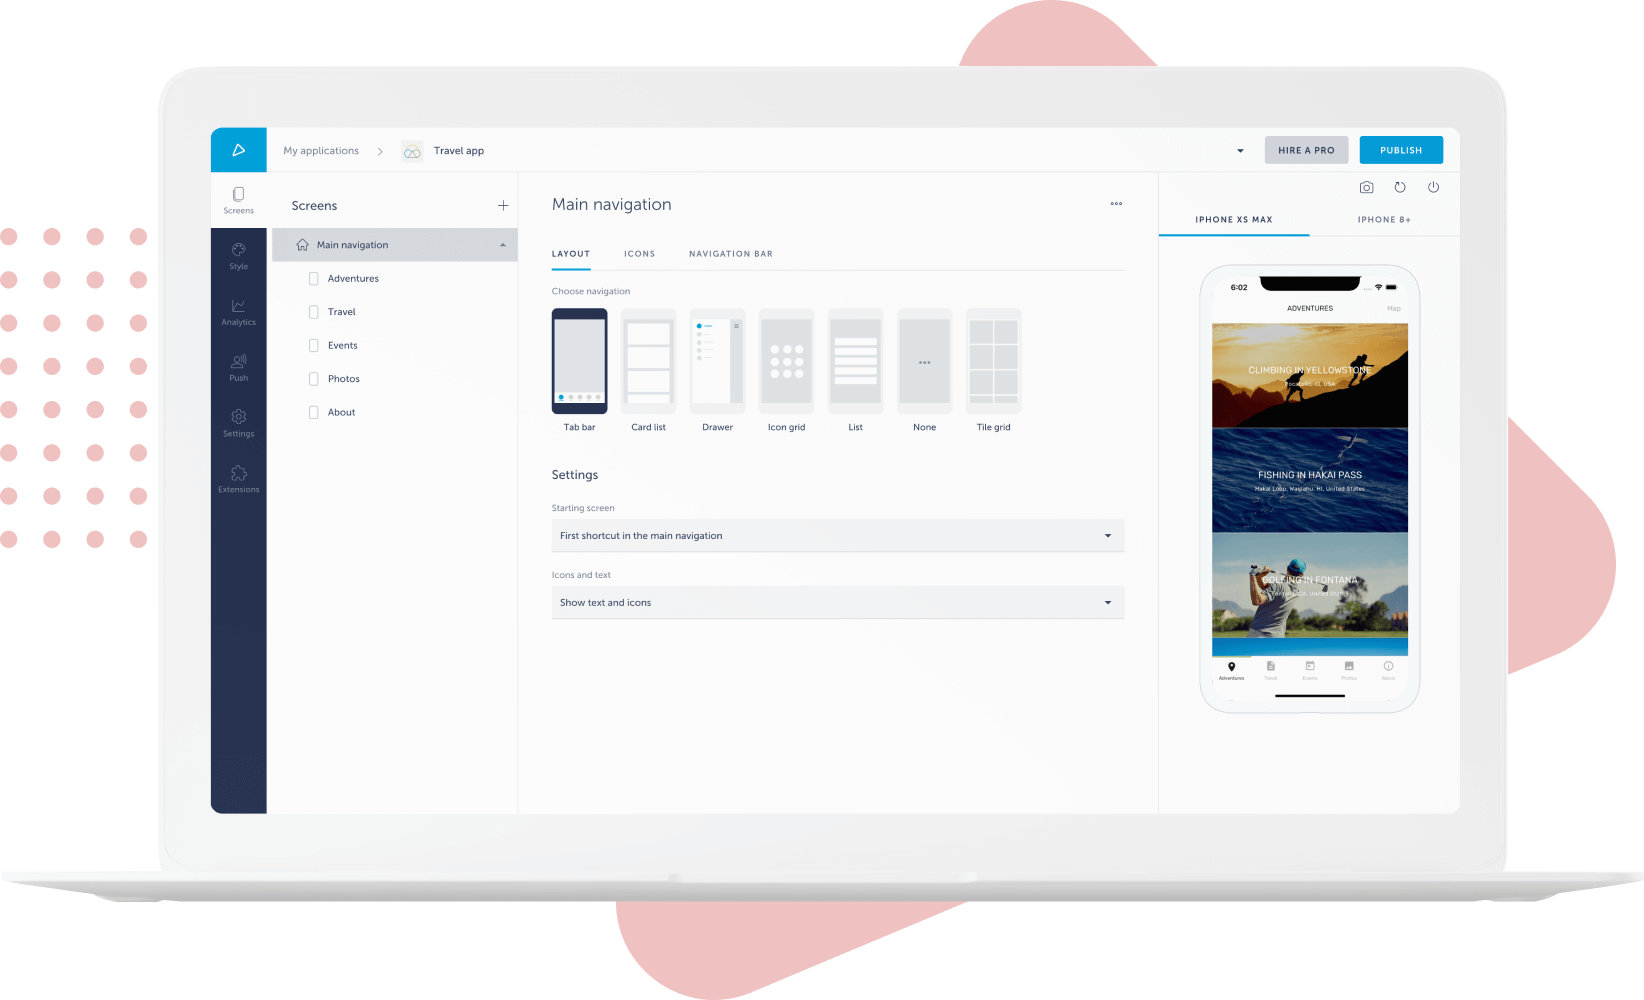Image resolution: width=1644 pixels, height=1000 pixels.
Task: Switch to the Icons tab
Action: point(640,254)
